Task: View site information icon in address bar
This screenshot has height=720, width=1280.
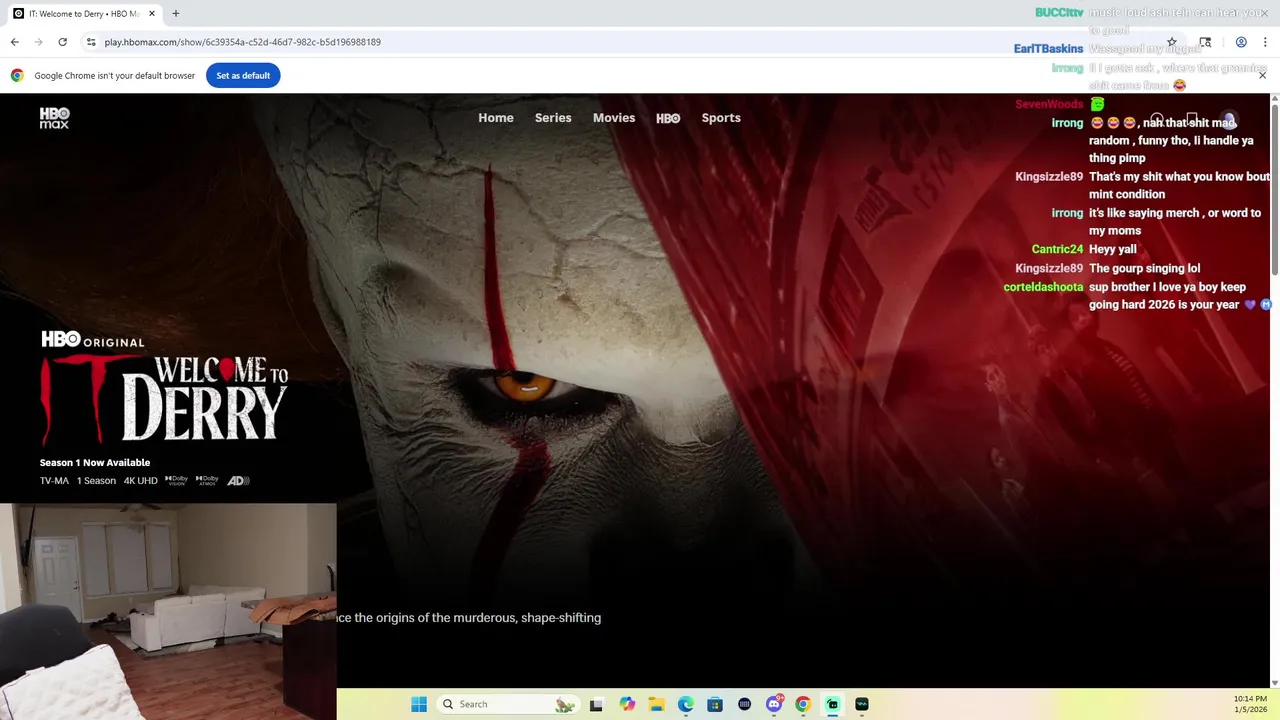Action: 91,42
